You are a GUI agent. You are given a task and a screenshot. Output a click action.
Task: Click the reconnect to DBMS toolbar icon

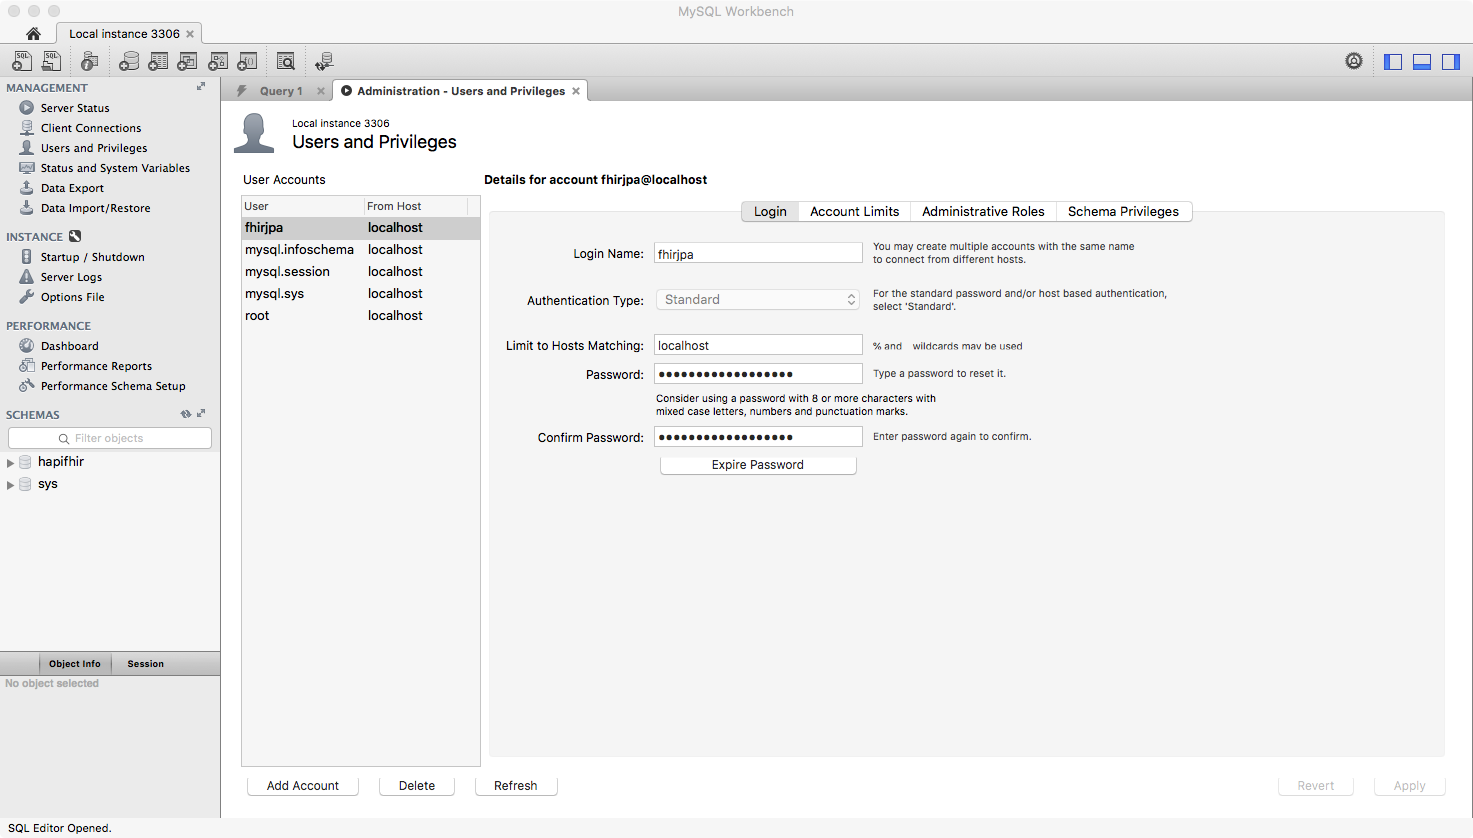(324, 61)
